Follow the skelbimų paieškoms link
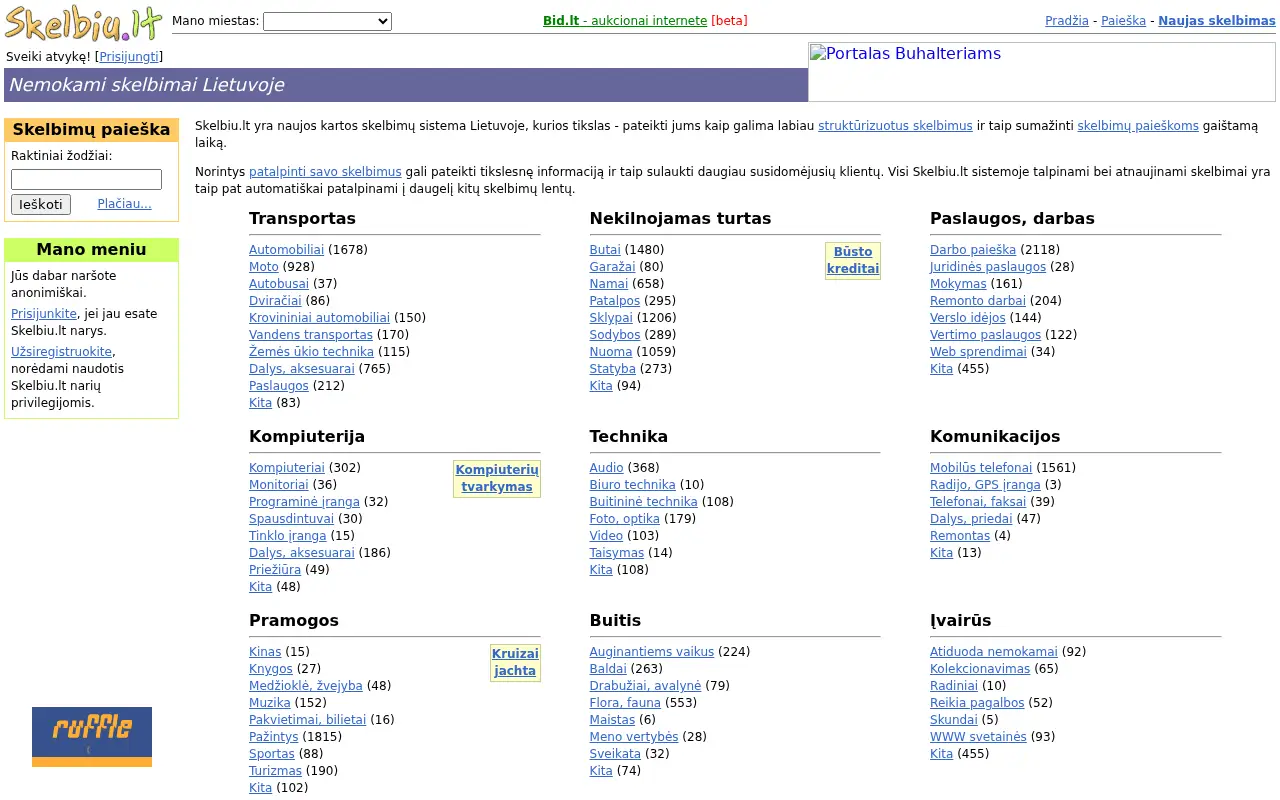This screenshot has width=1280, height=800. (x=1138, y=126)
